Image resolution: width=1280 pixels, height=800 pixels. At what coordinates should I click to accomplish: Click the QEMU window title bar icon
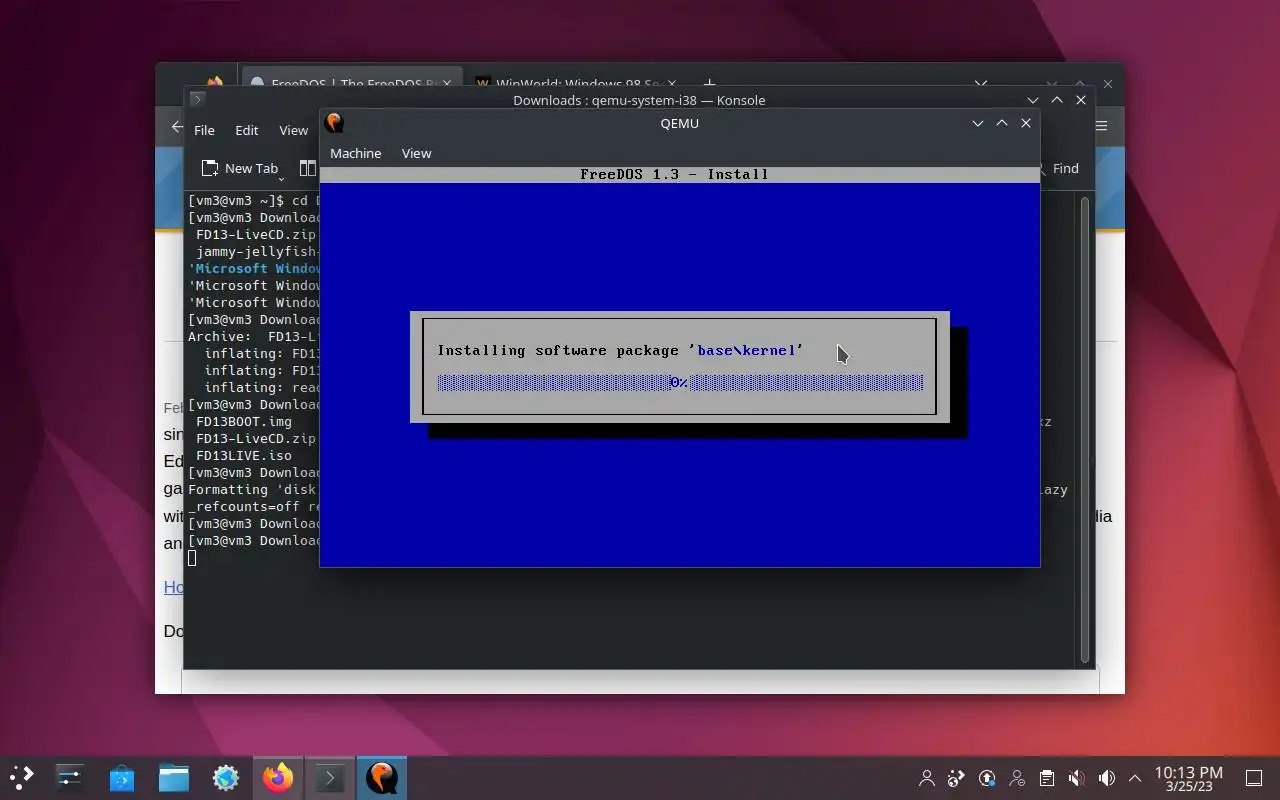click(334, 123)
